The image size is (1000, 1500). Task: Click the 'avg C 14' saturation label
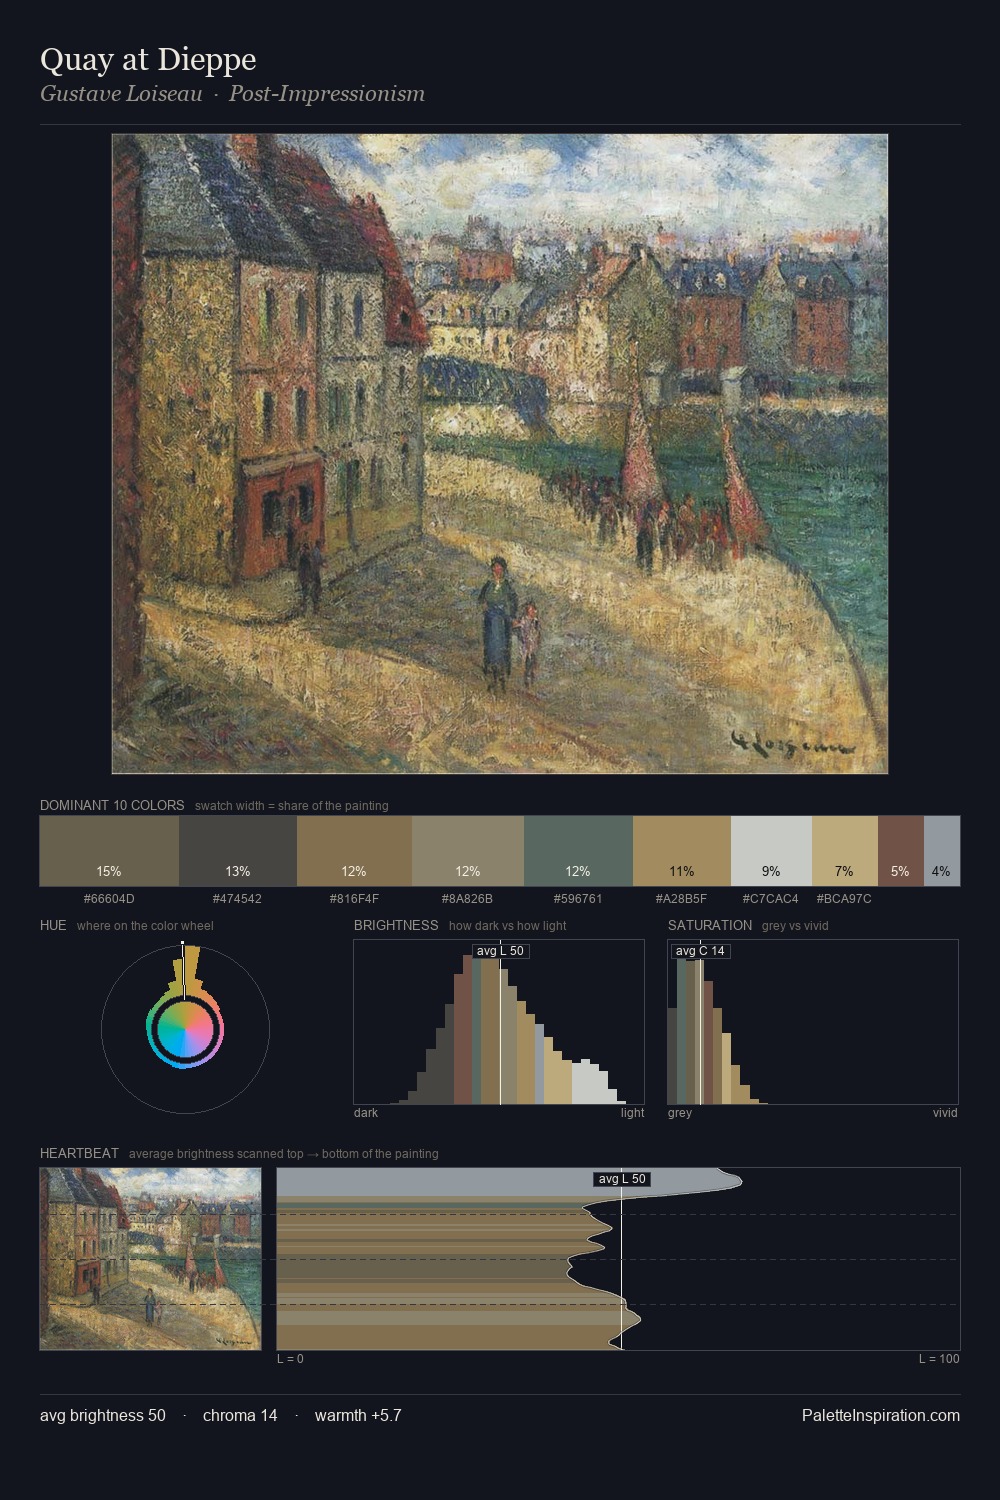pyautogui.click(x=701, y=951)
